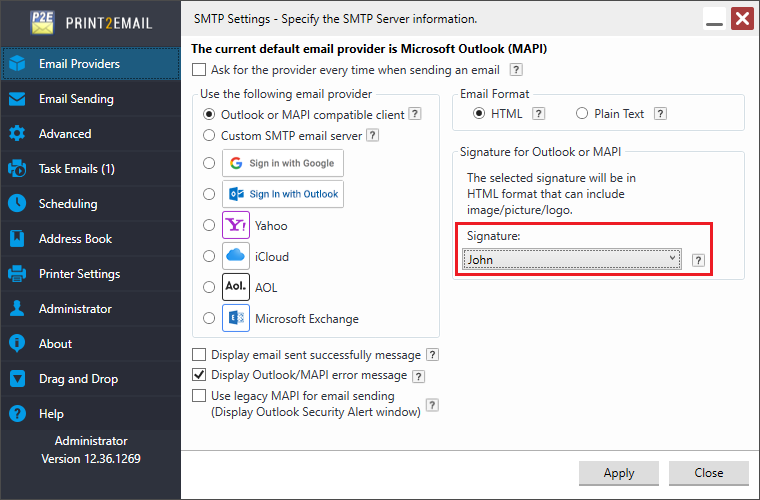The height and width of the screenshot is (500, 760).
Task: Click the Yahoo logo icon
Action: [236, 225]
